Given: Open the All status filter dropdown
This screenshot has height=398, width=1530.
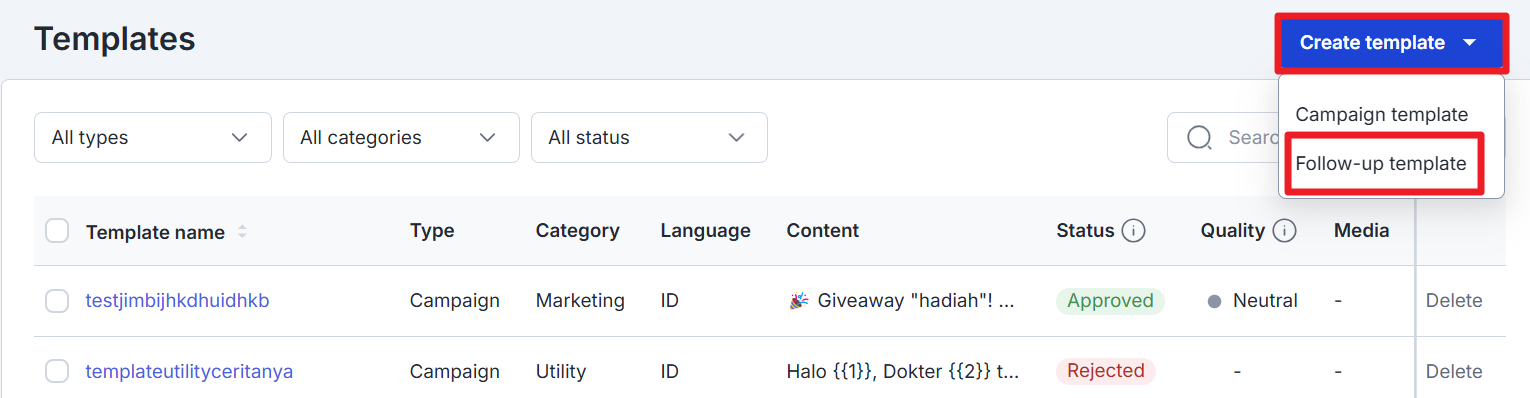Looking at the screenshot, I should tap(649, 137).
